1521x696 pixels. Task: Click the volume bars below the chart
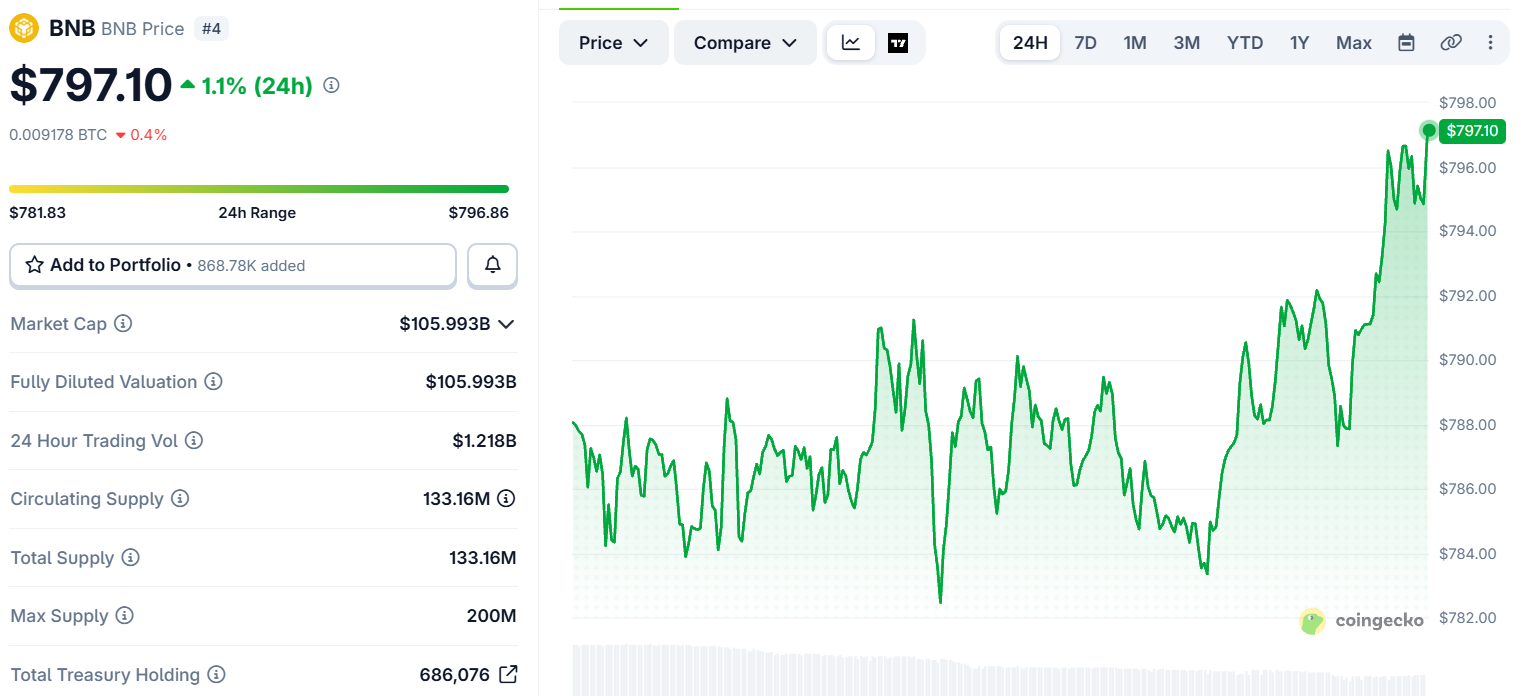(x=1000, y=670)
